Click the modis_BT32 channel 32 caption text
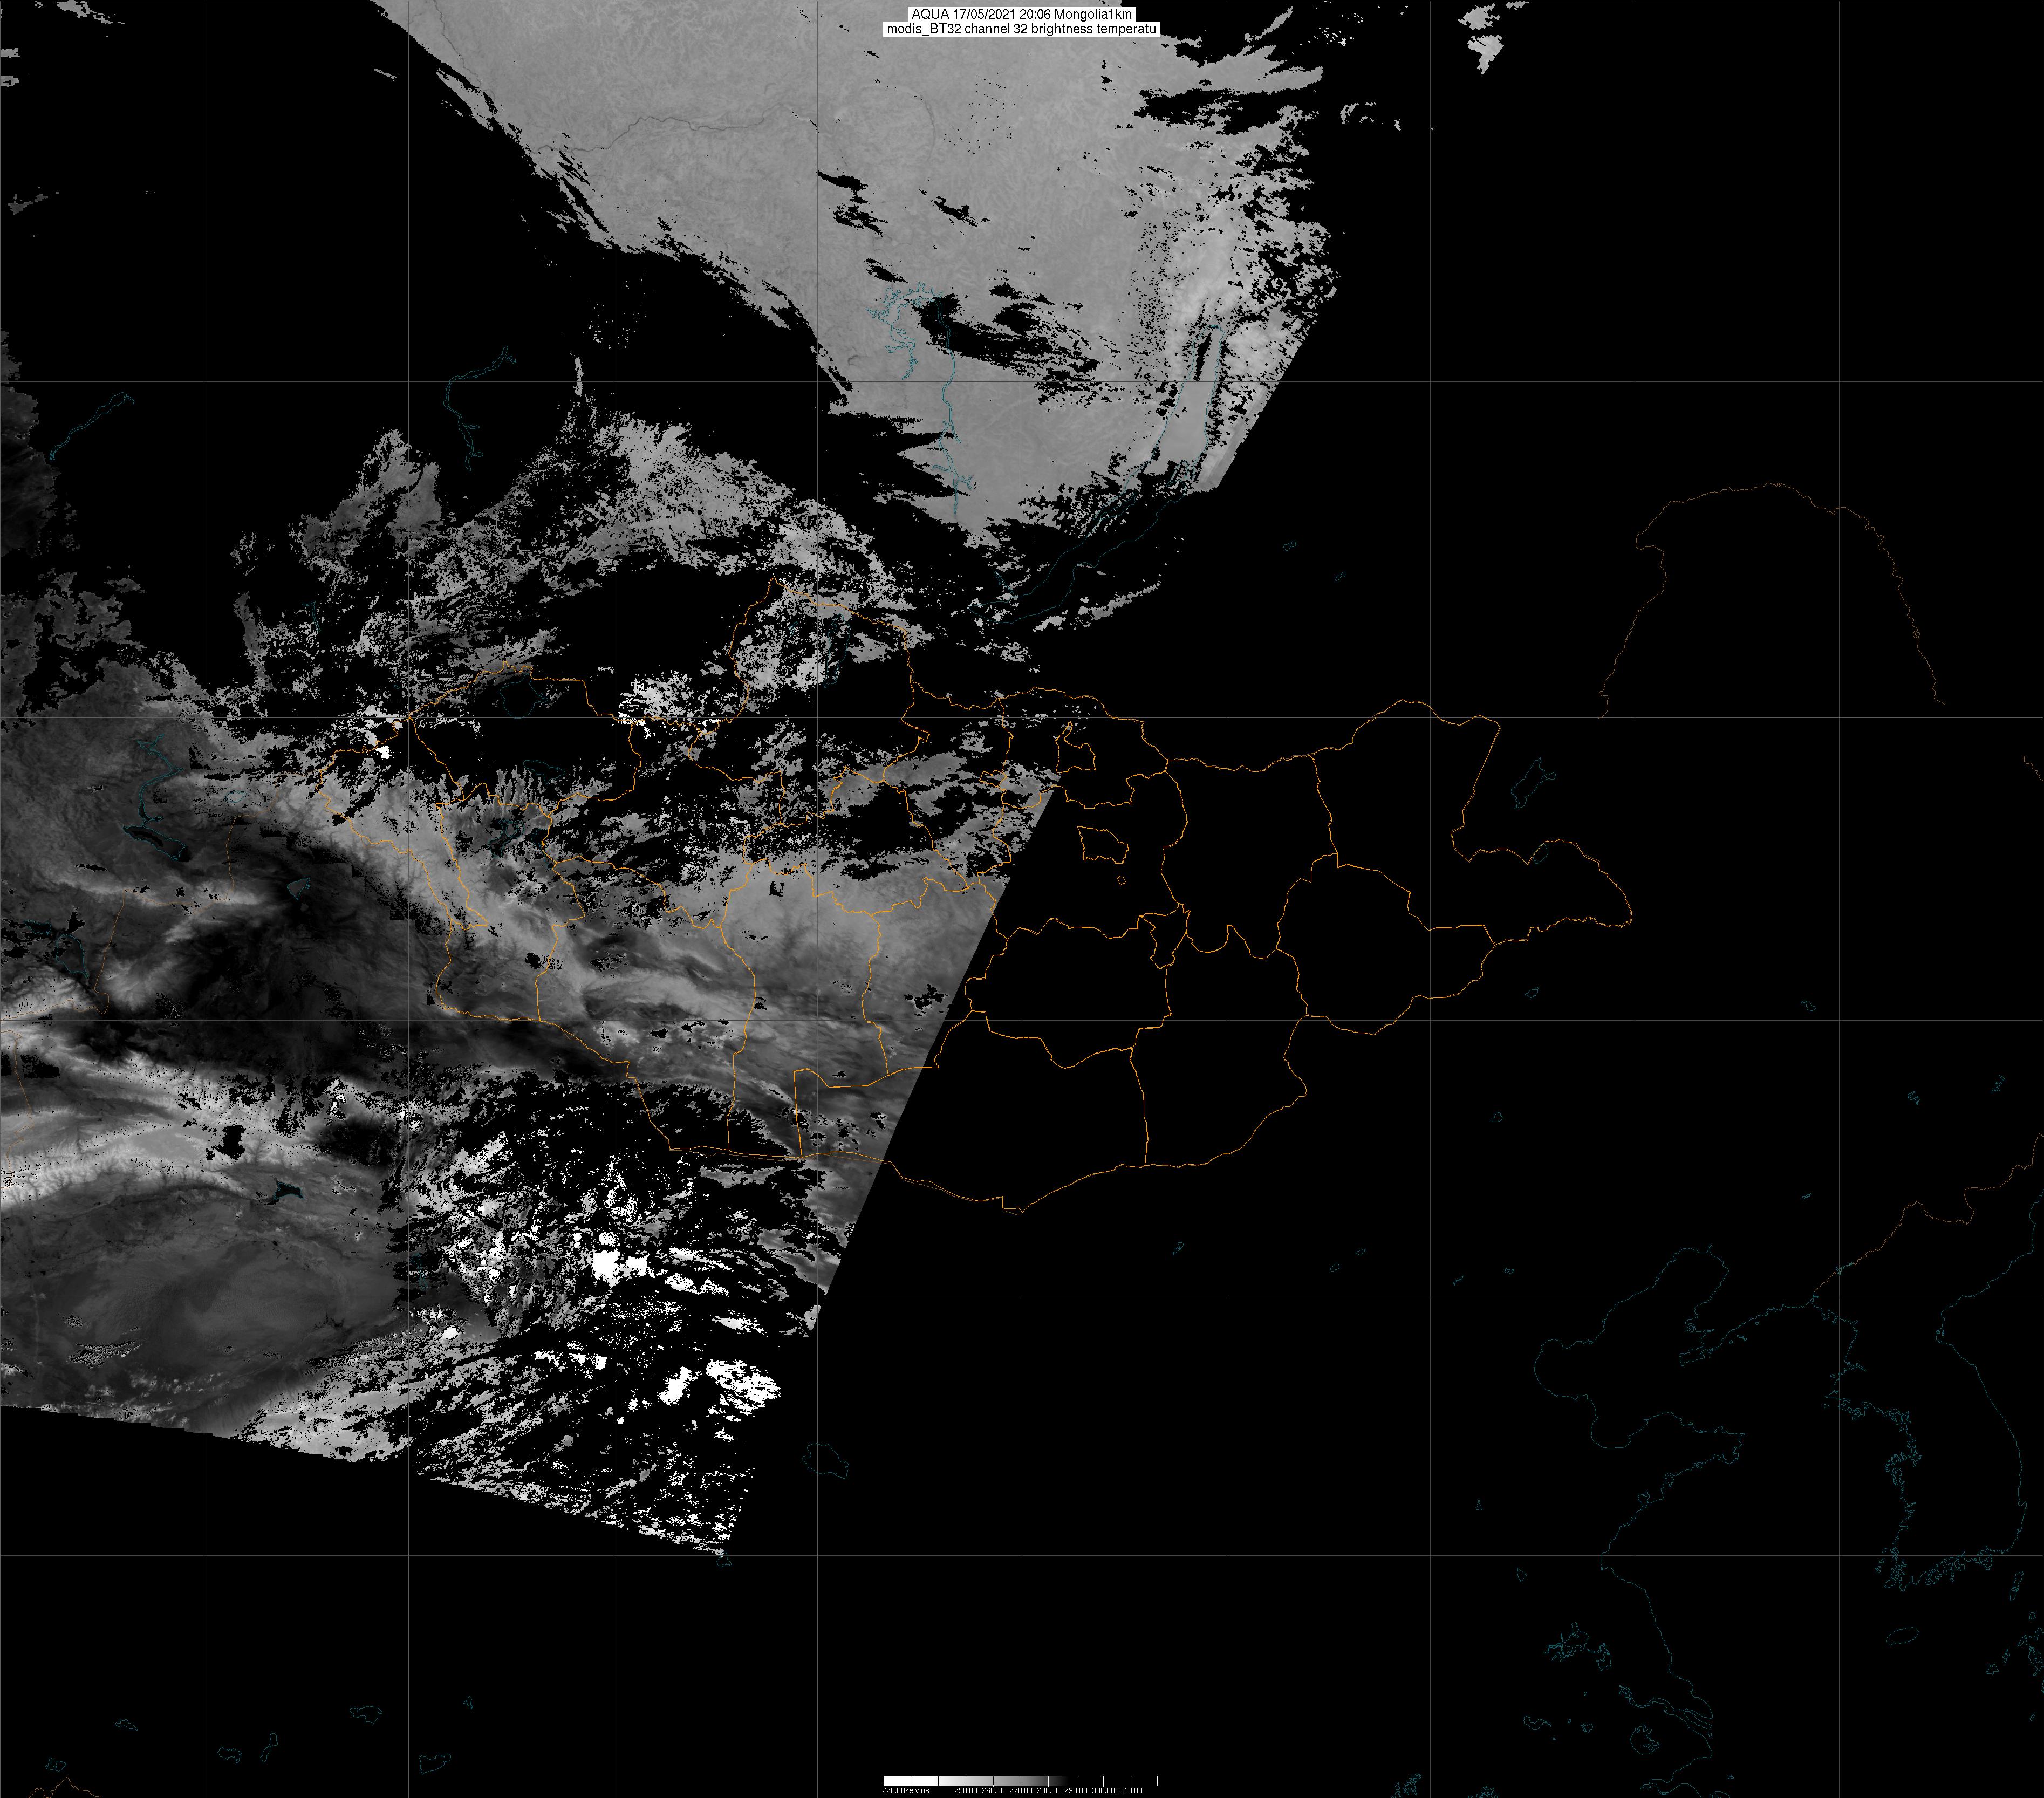Screen dimensions: 2044x1798 [x=1021, y=29]
